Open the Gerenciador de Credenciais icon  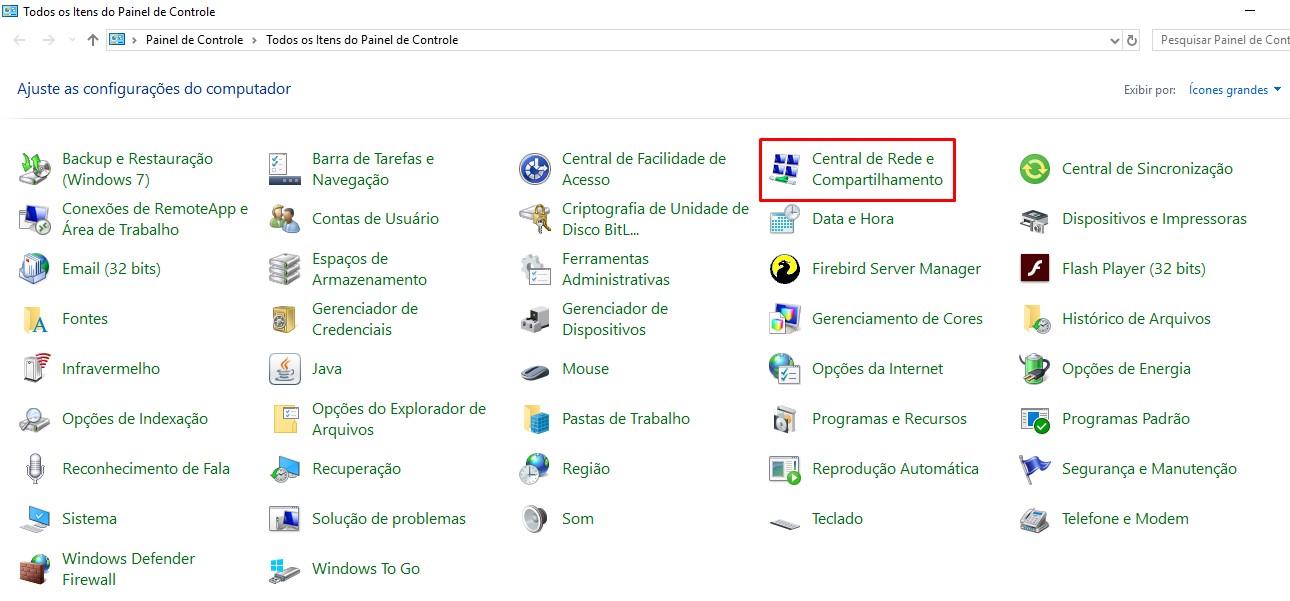(285, 319)
